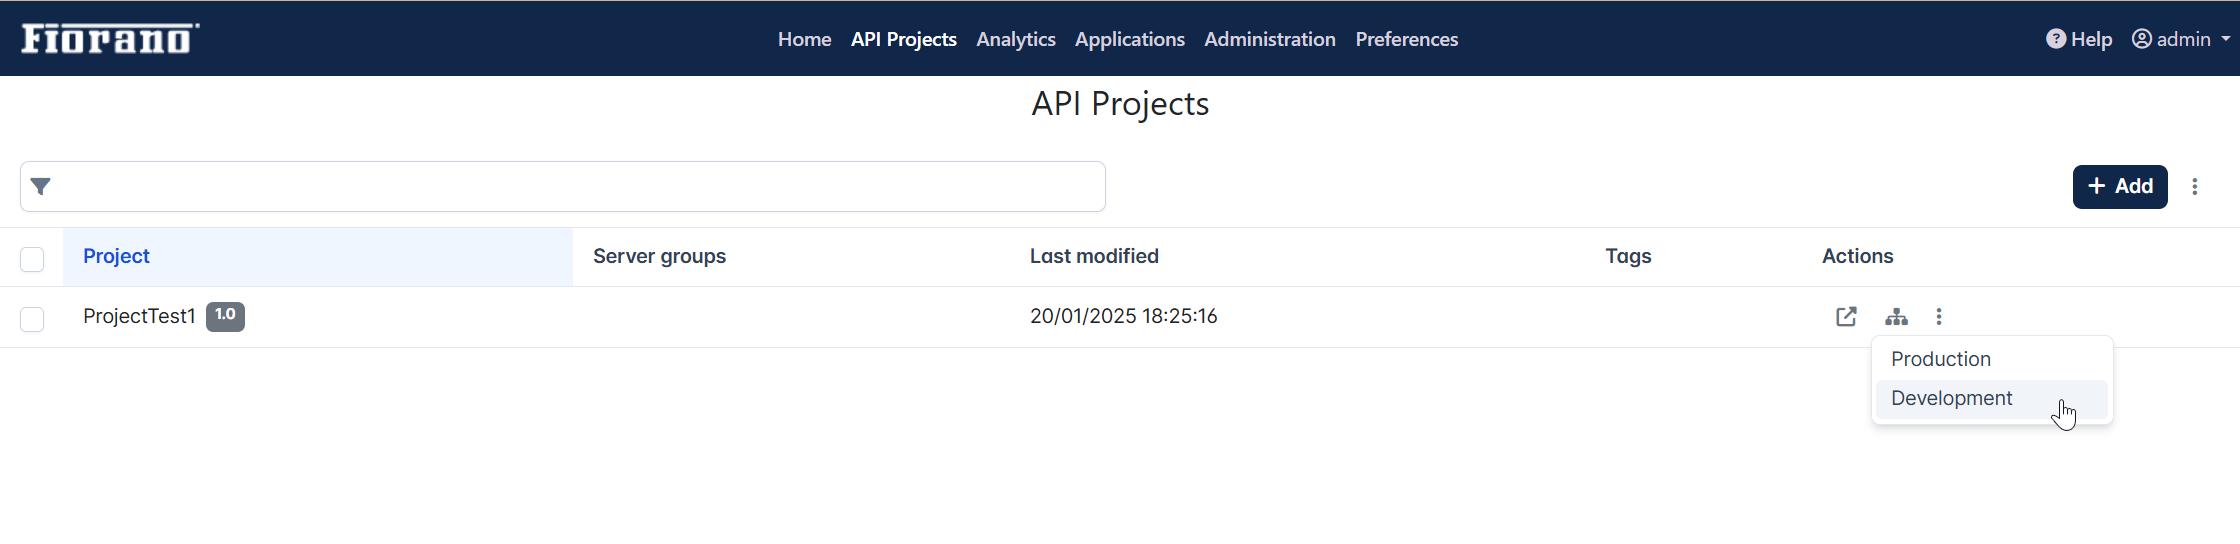This screenshot has width=2240, height=544.
Task: Click the admin user avatar icon
Action: click(x=2142, y=39)
